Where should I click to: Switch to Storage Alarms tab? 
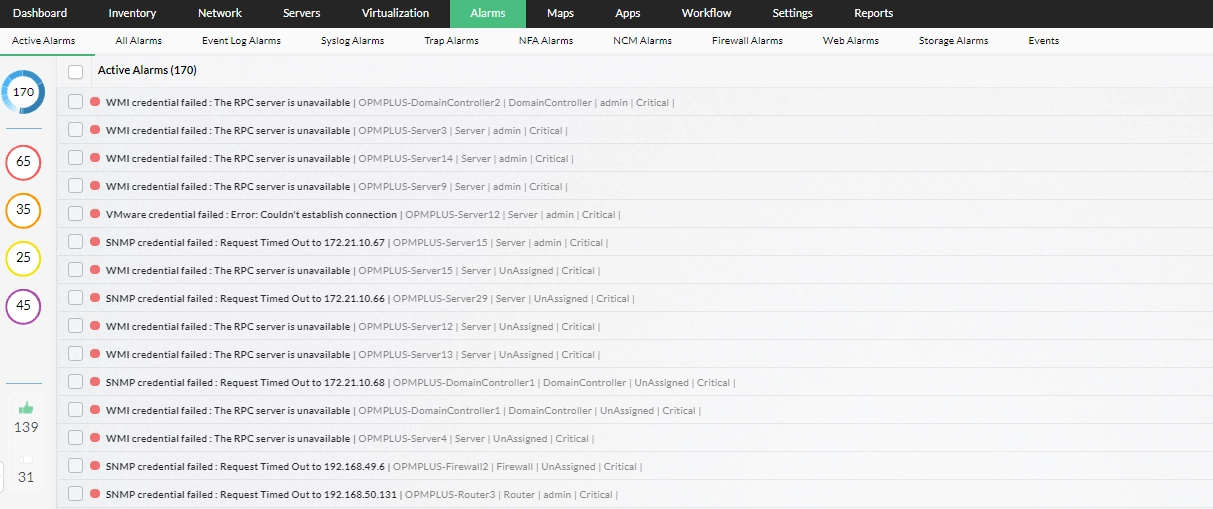(x=954, y=41)
